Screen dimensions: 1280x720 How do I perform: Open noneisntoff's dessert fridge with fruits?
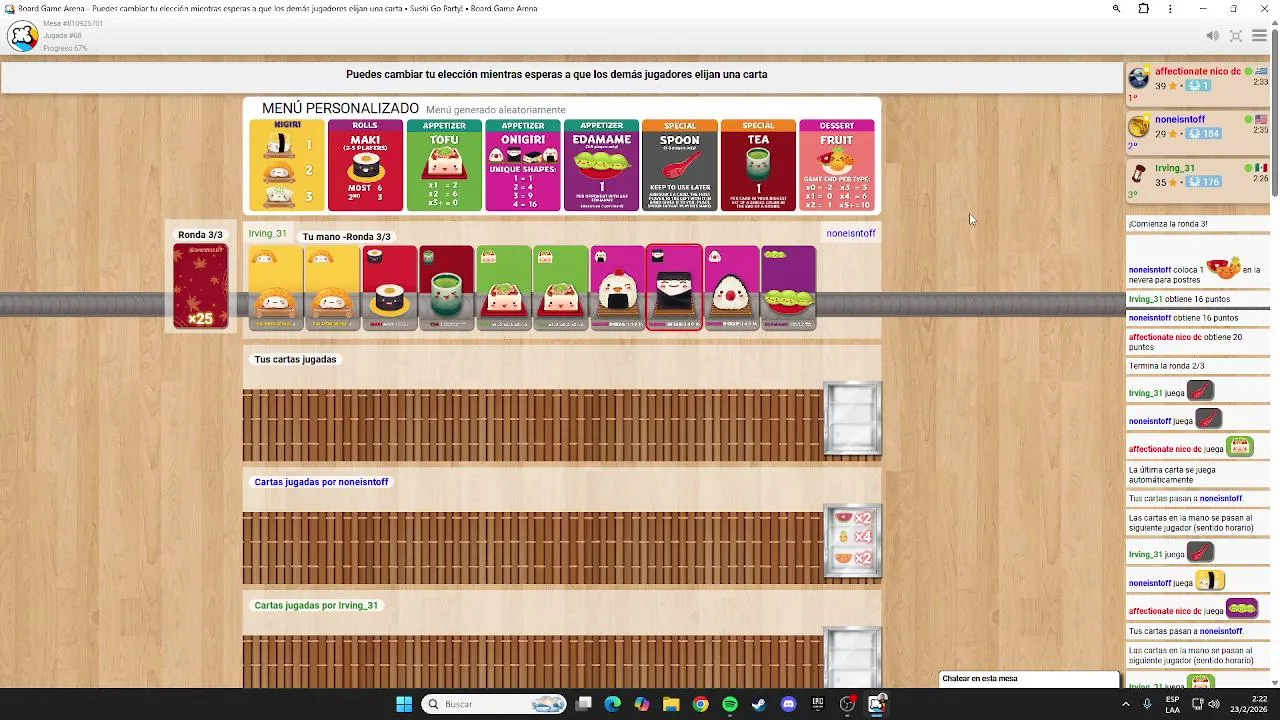tap(853, 542)
